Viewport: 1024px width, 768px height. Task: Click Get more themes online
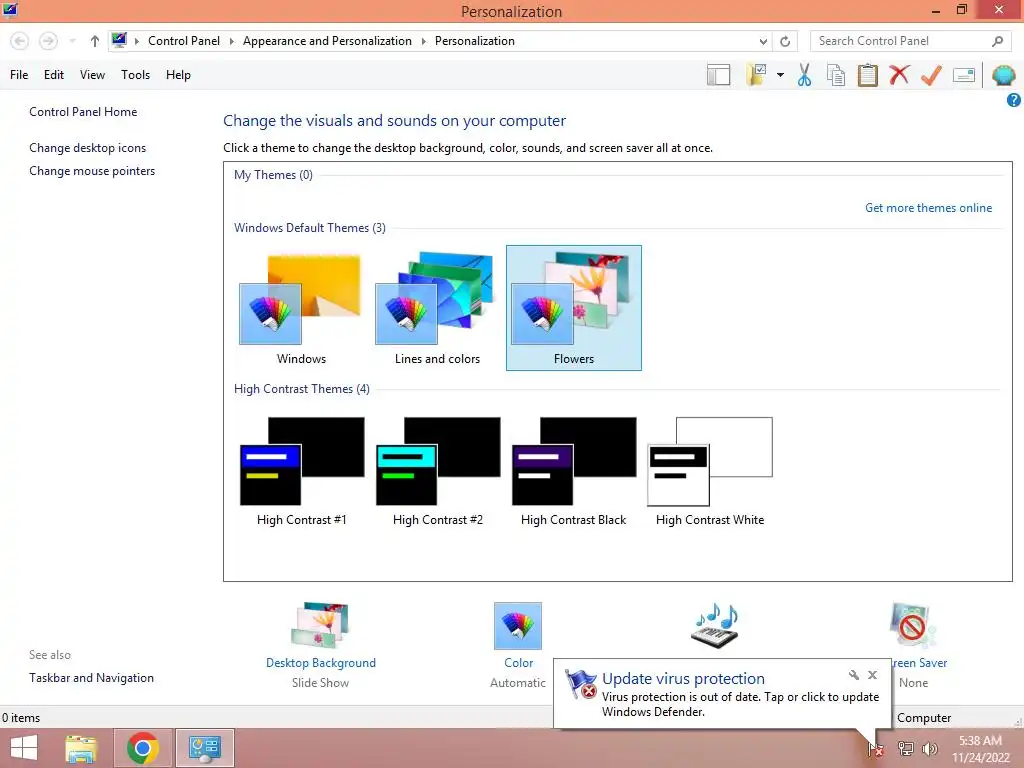click(x=928, y=208)
